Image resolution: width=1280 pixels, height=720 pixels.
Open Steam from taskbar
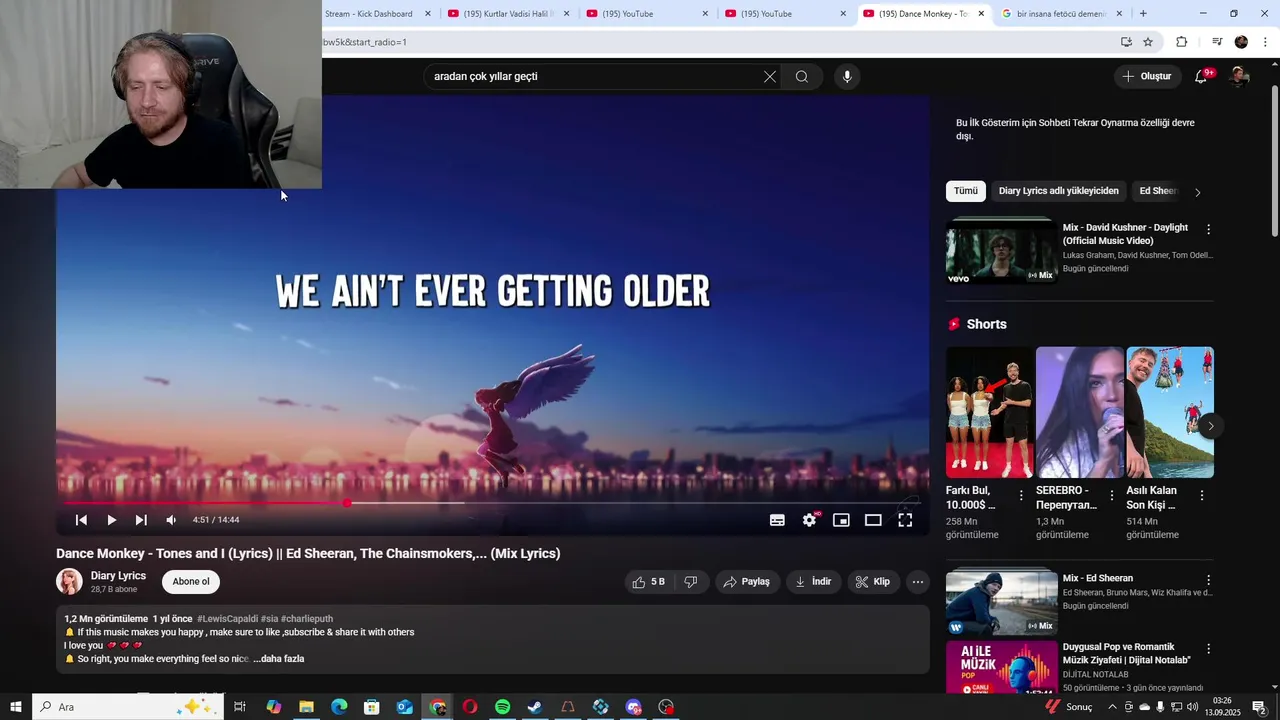point(535,707)
